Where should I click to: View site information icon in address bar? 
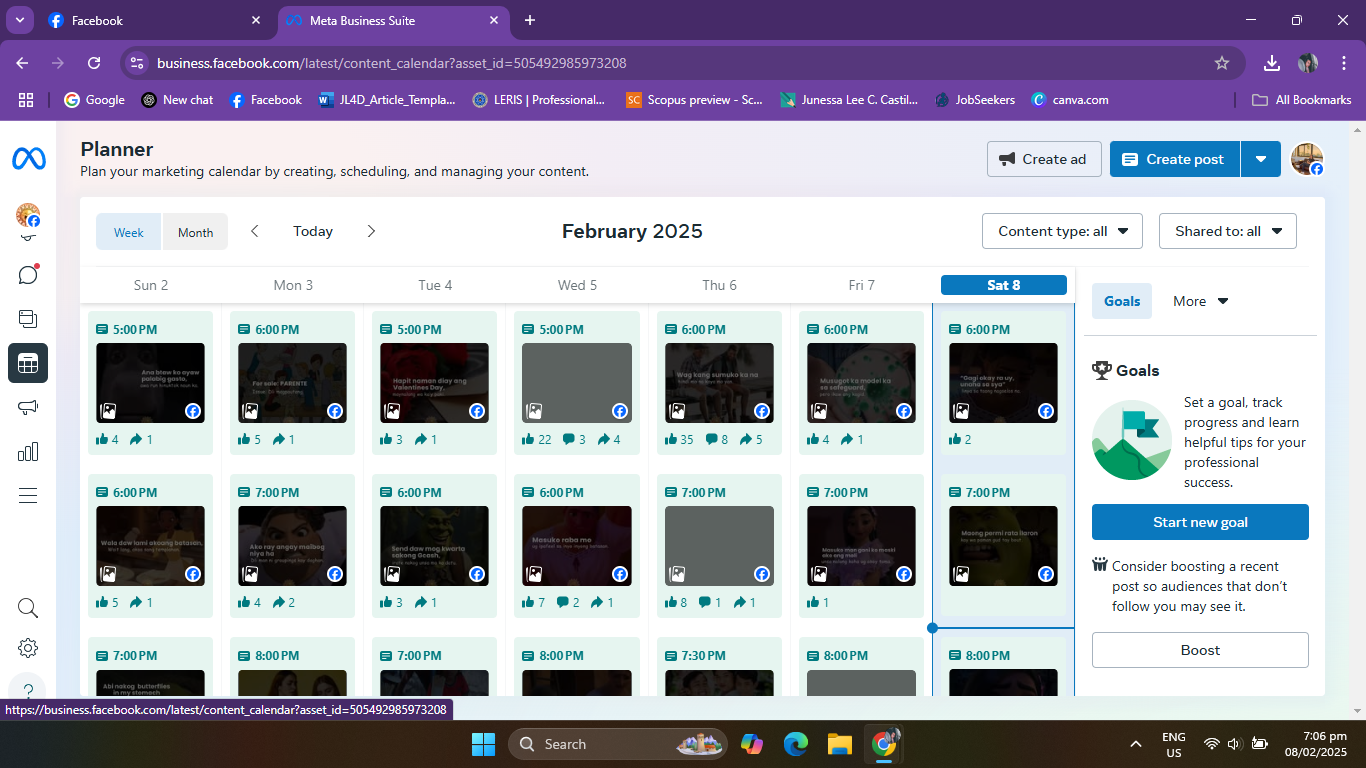pyautogui.click(x=137, y=63)
